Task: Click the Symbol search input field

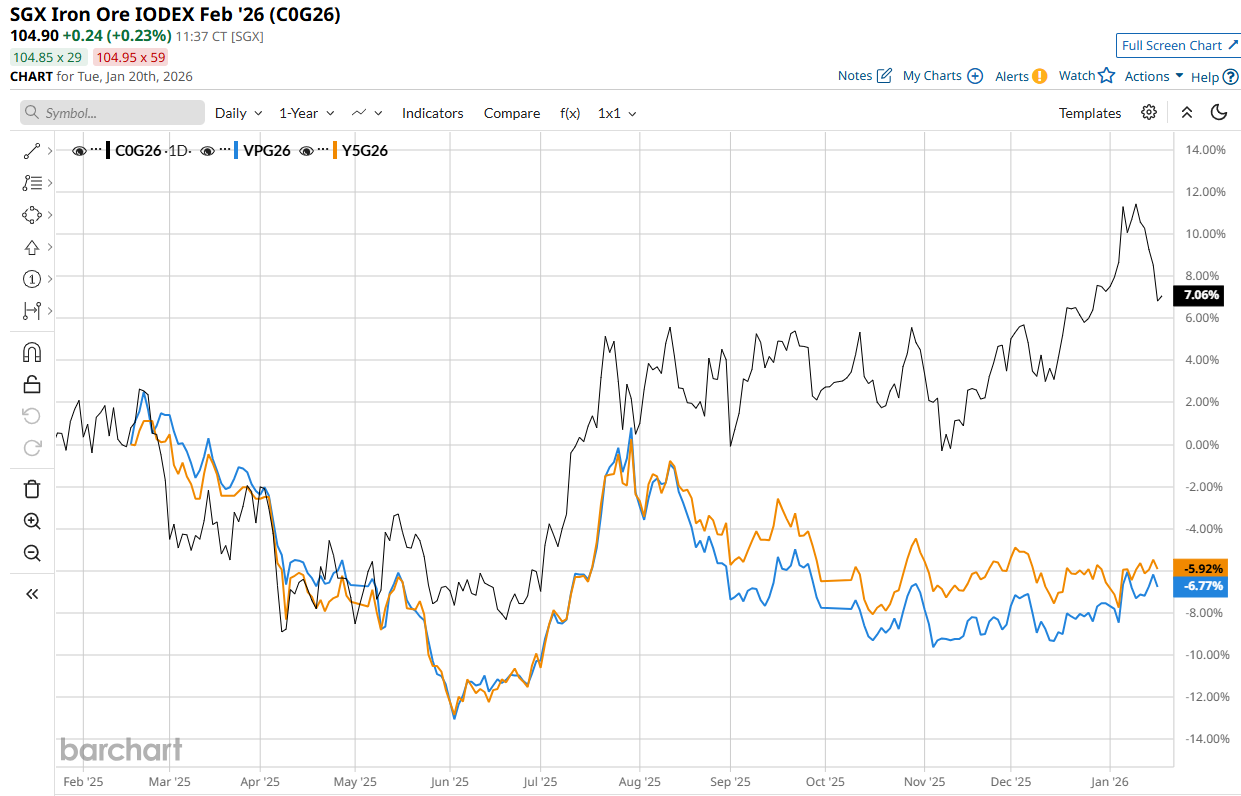Action: point(112,113)
